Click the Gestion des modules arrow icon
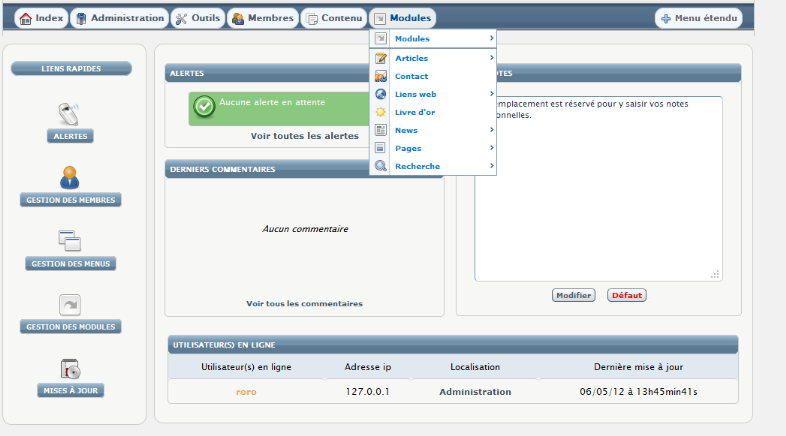Image resolution: width=786 pixels, height=436 pixels. [70, 304]
